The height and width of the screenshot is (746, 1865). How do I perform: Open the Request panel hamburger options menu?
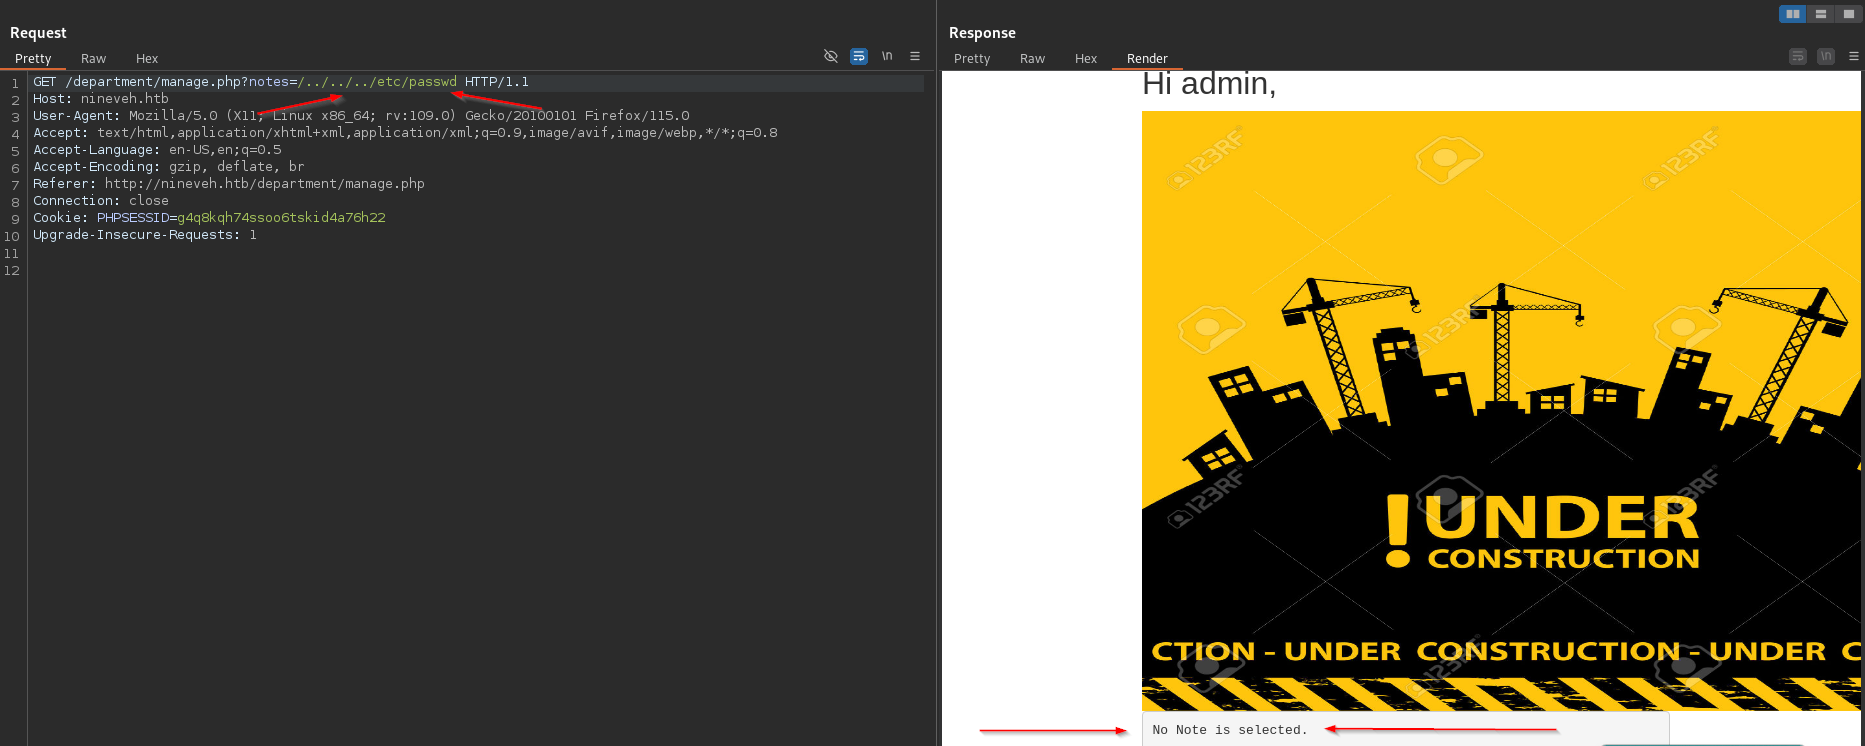coord(915,56)
